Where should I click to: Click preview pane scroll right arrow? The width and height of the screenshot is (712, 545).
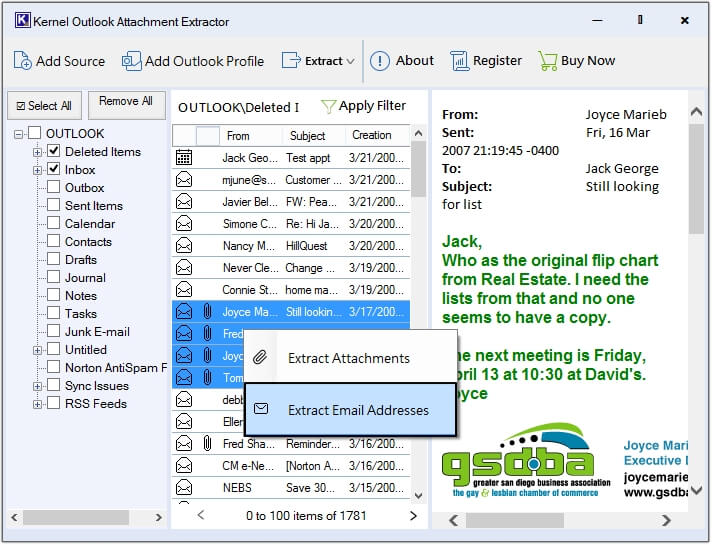coord(666,520)
